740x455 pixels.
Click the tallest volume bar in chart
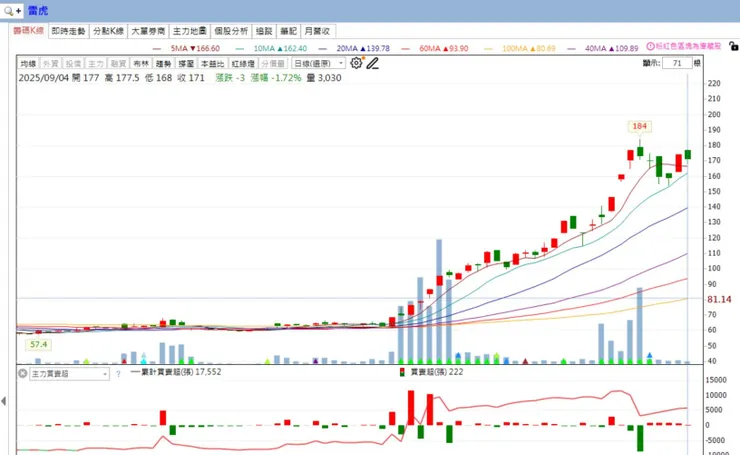(439, 301)
